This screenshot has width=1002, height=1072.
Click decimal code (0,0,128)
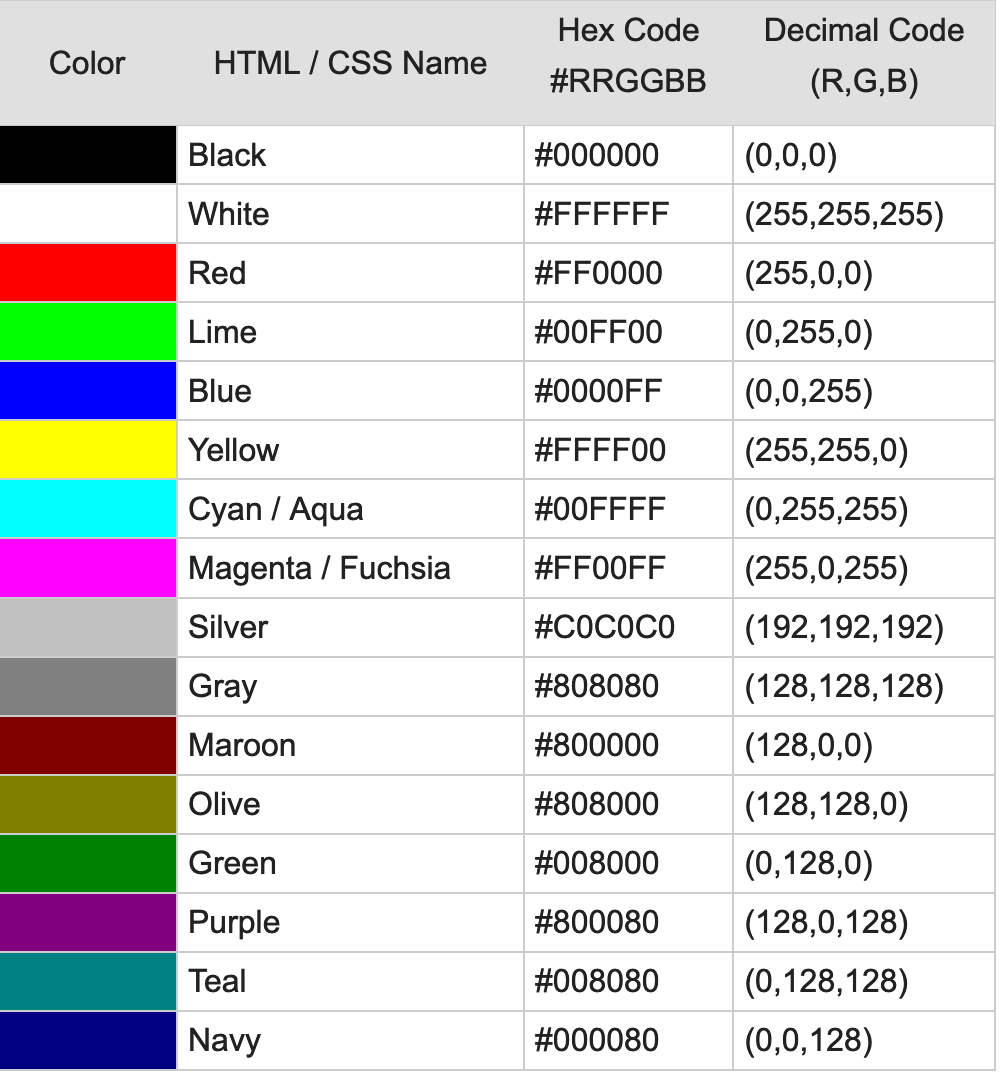pos(809,1041)
